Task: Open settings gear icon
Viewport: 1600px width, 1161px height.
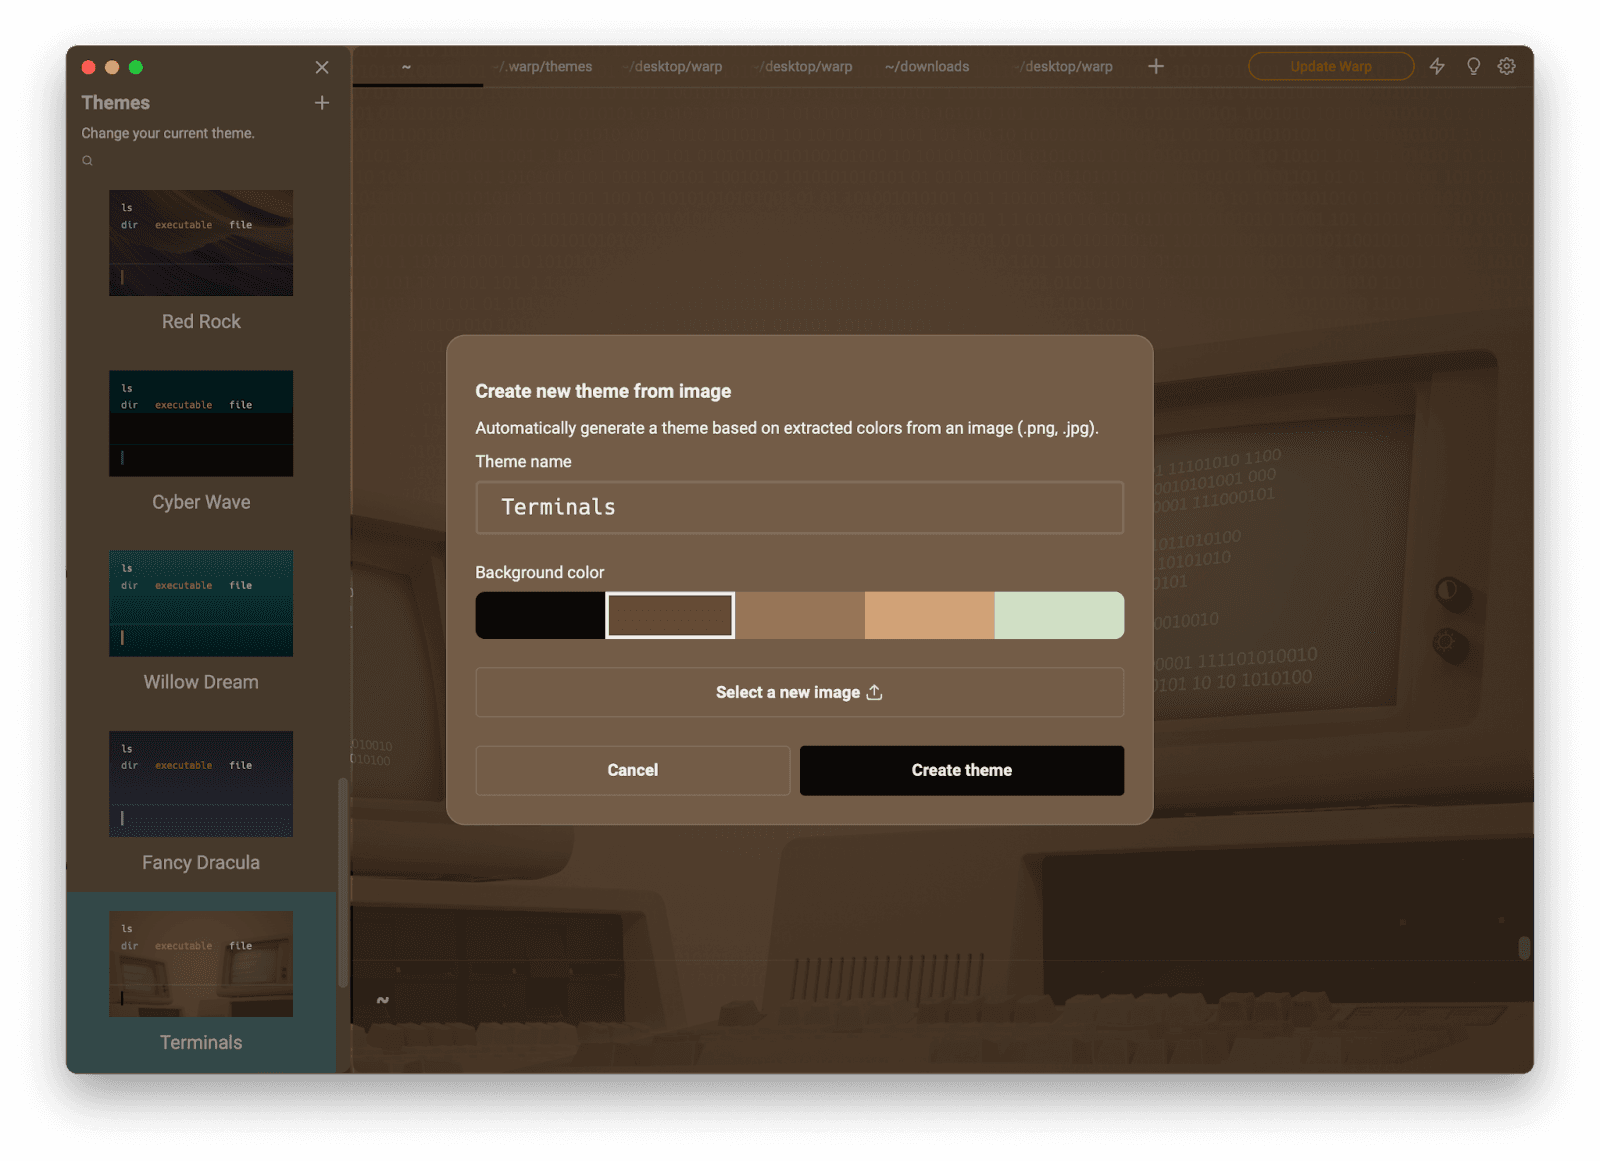Action: [1507, 66]
